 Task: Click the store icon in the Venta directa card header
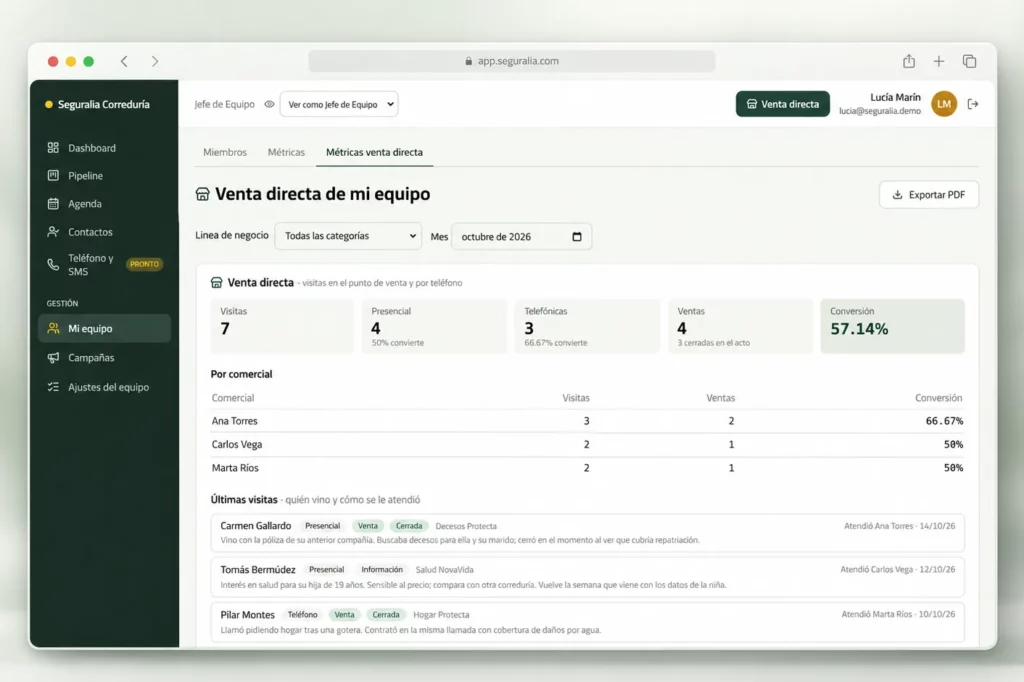pyautogui.click(x=216, y=282)
